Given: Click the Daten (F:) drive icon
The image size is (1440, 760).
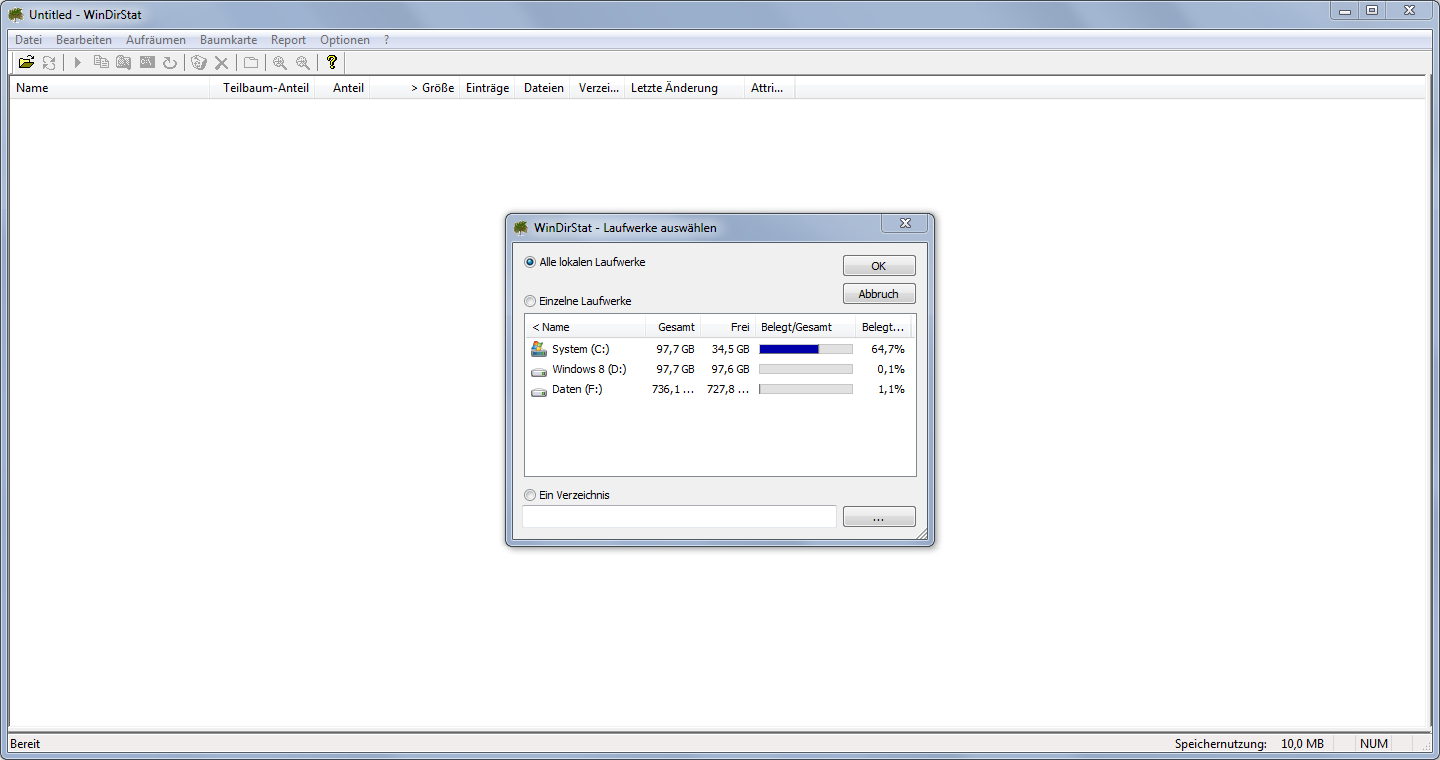Looking at the screenshot, I should (539, 390).
